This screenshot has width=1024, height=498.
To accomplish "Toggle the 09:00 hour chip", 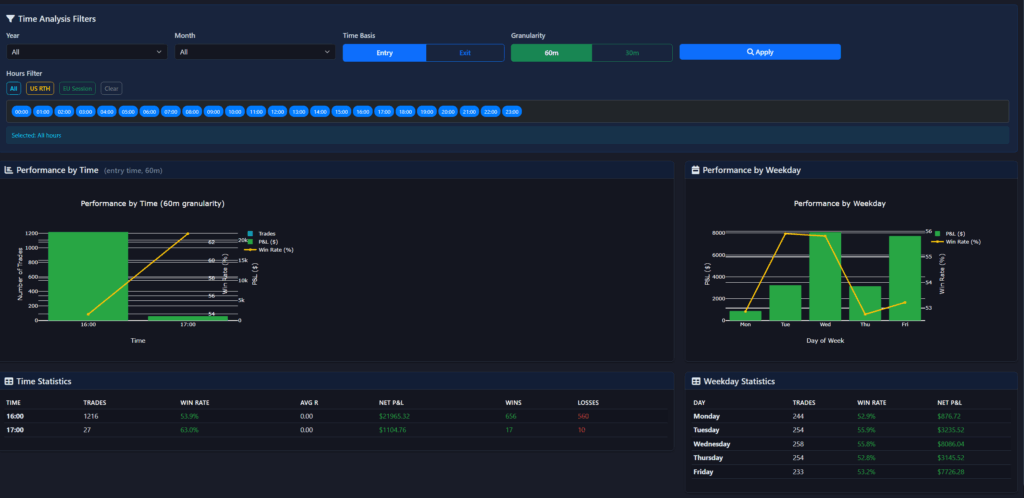I will coord(213,112).
